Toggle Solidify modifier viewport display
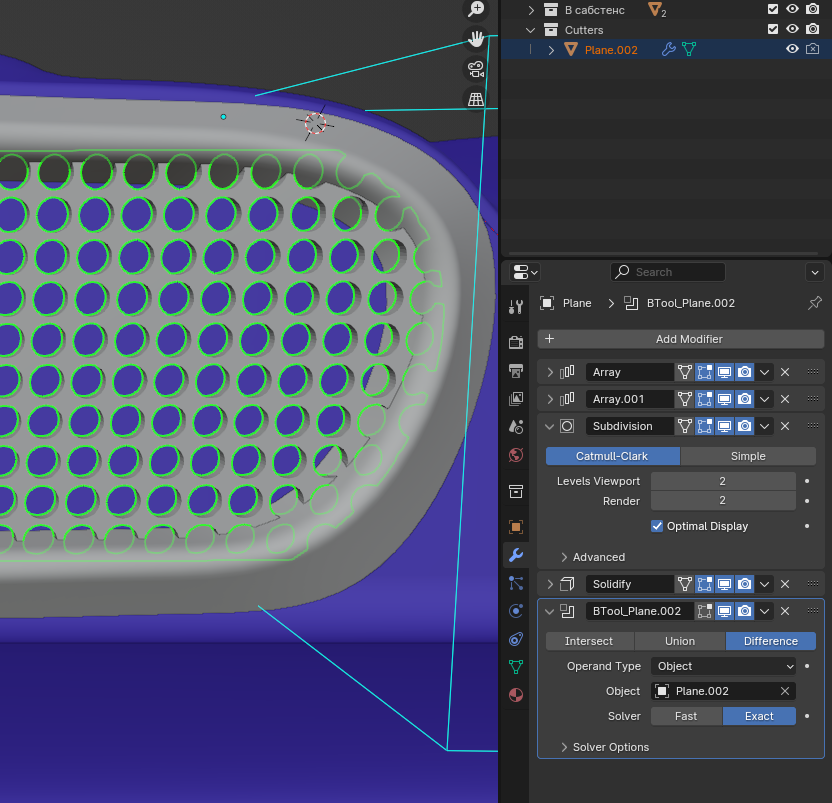This screenshot has height=803, width=832. (x=725, y=584)
